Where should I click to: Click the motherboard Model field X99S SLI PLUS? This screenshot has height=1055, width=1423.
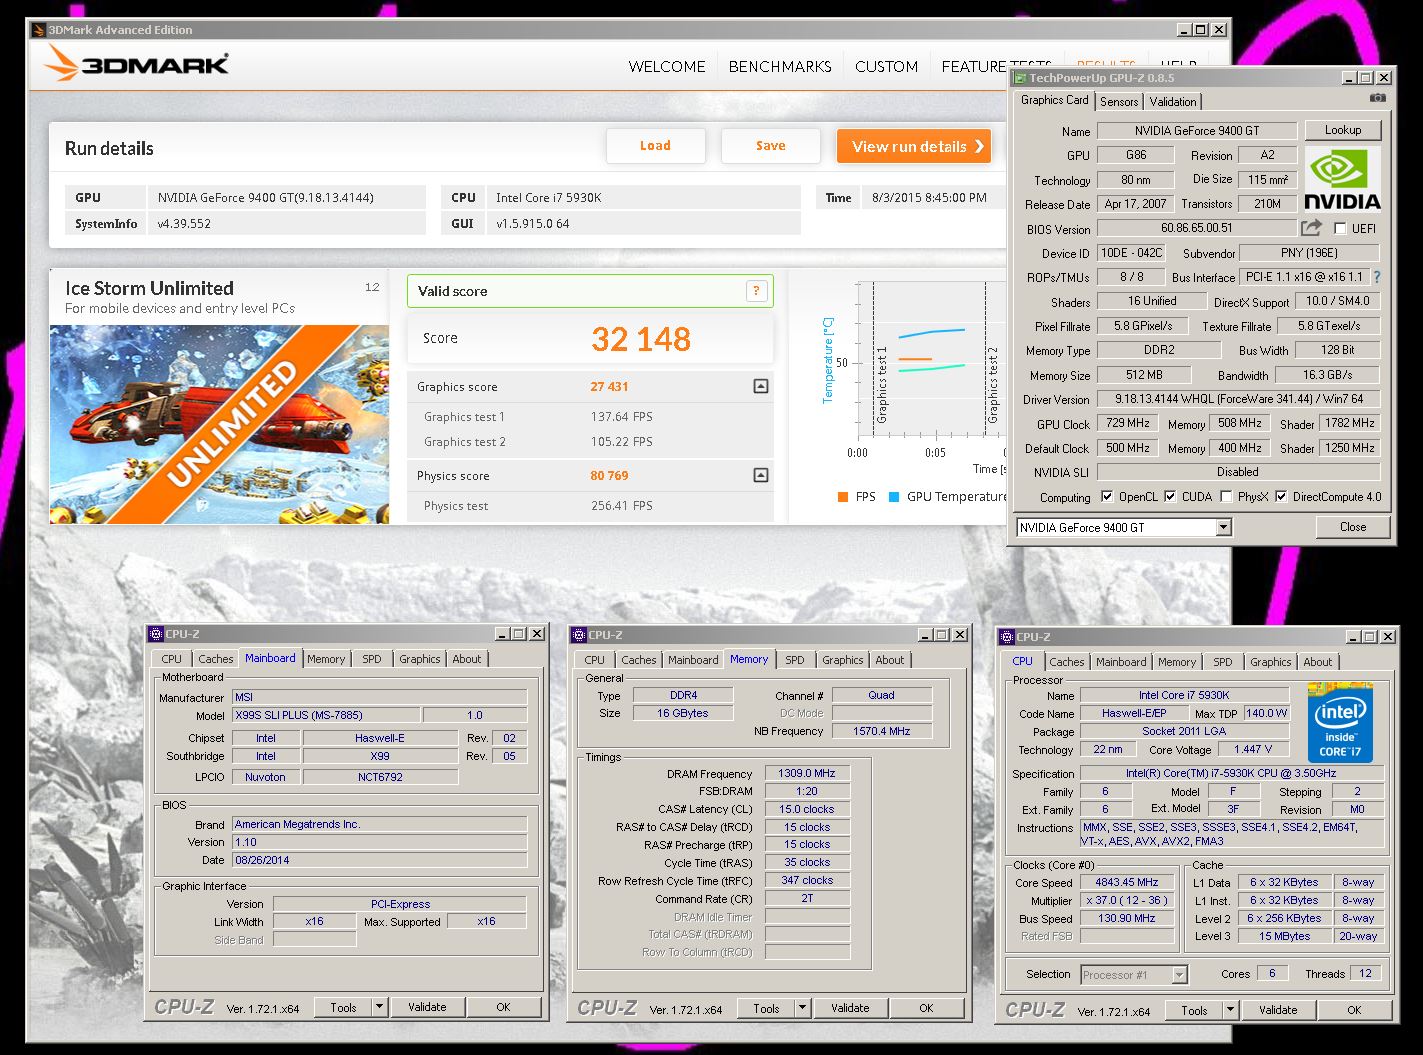click(327, 715)
